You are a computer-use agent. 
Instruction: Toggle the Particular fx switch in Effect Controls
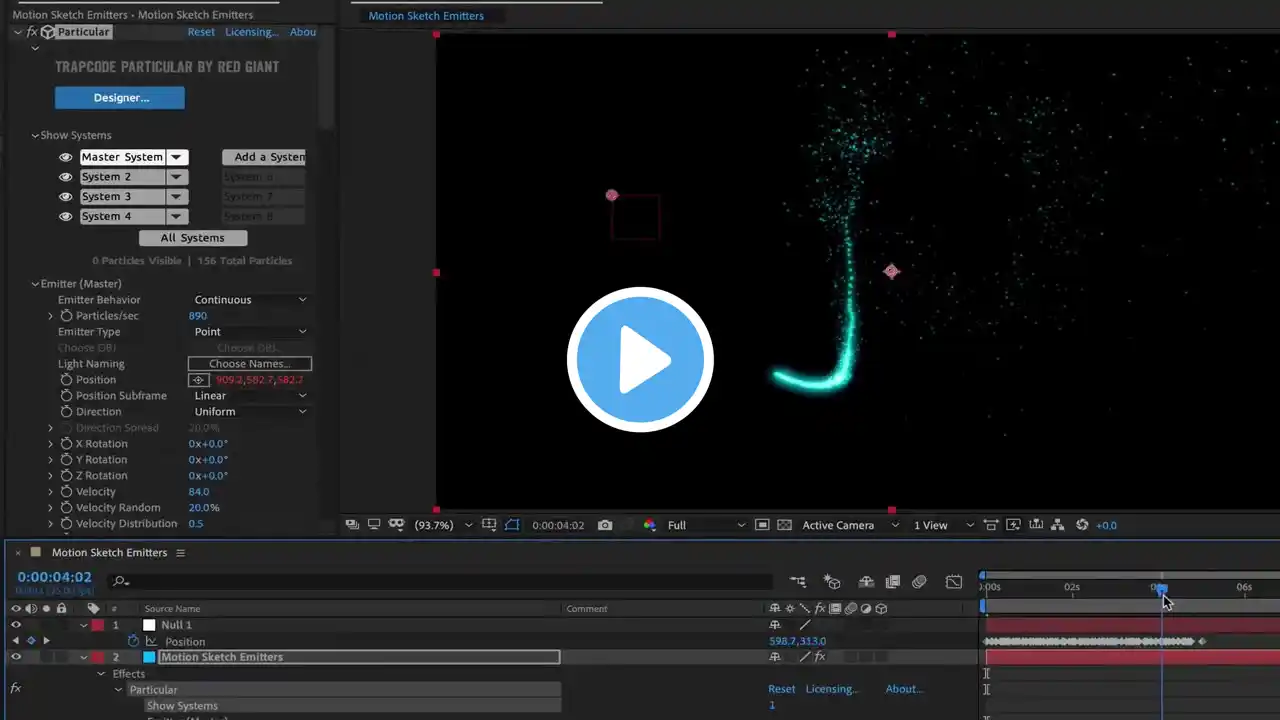(x=32, y=32)
